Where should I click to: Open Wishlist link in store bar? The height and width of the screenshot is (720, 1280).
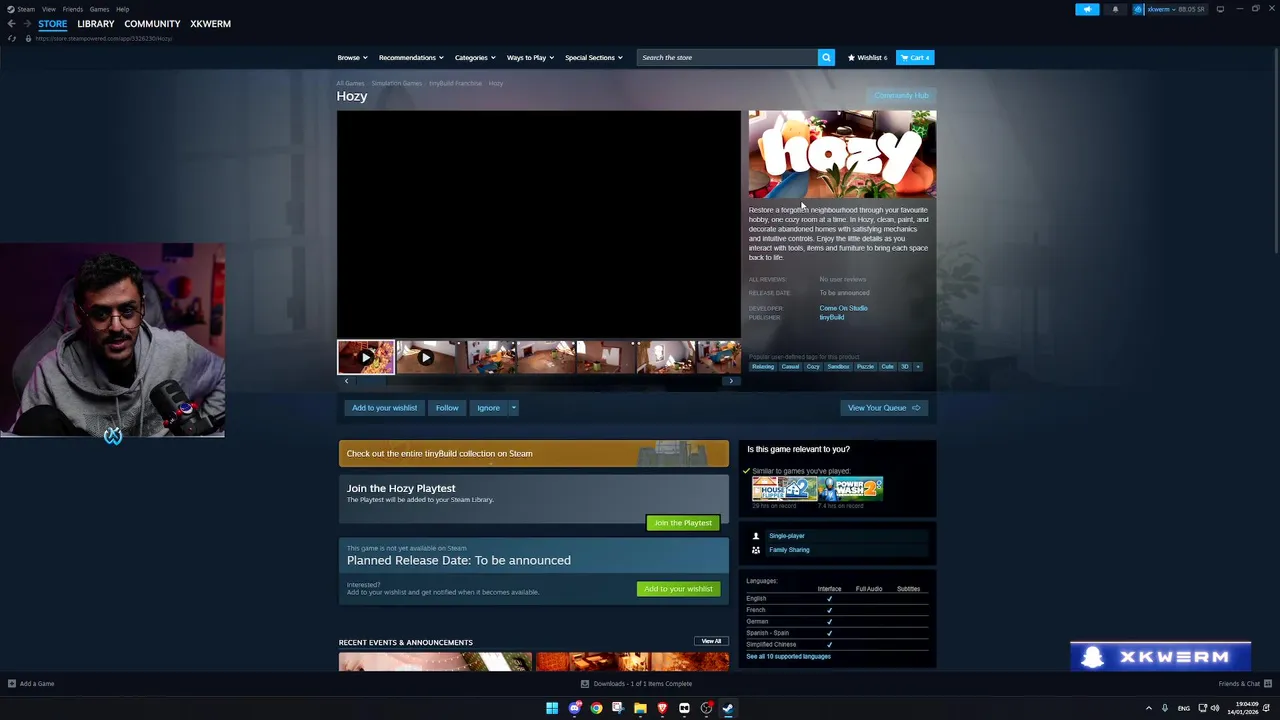[x=867, y=57]
